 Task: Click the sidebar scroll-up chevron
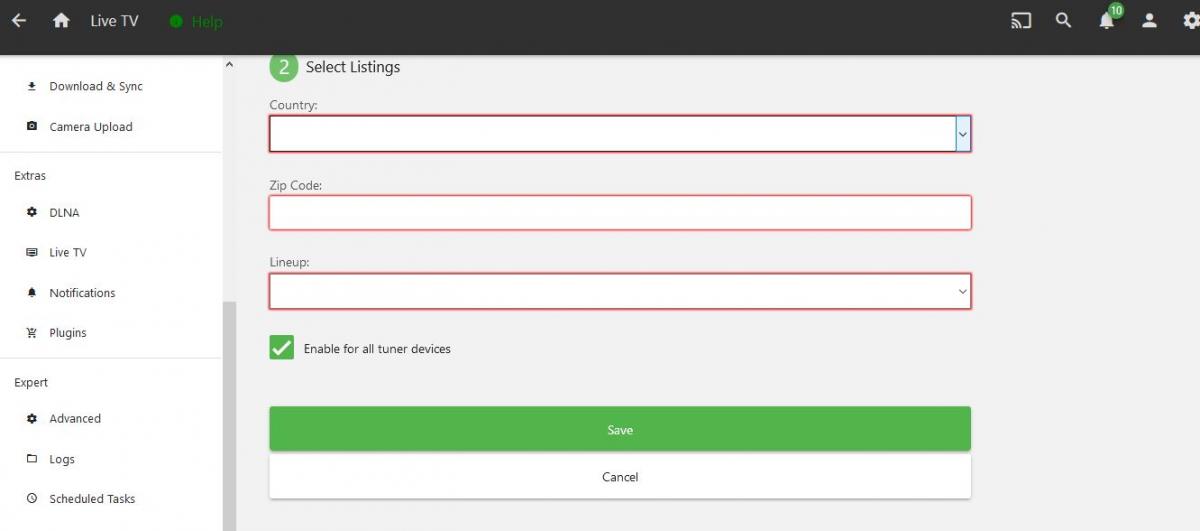click(x=229, y=65)
